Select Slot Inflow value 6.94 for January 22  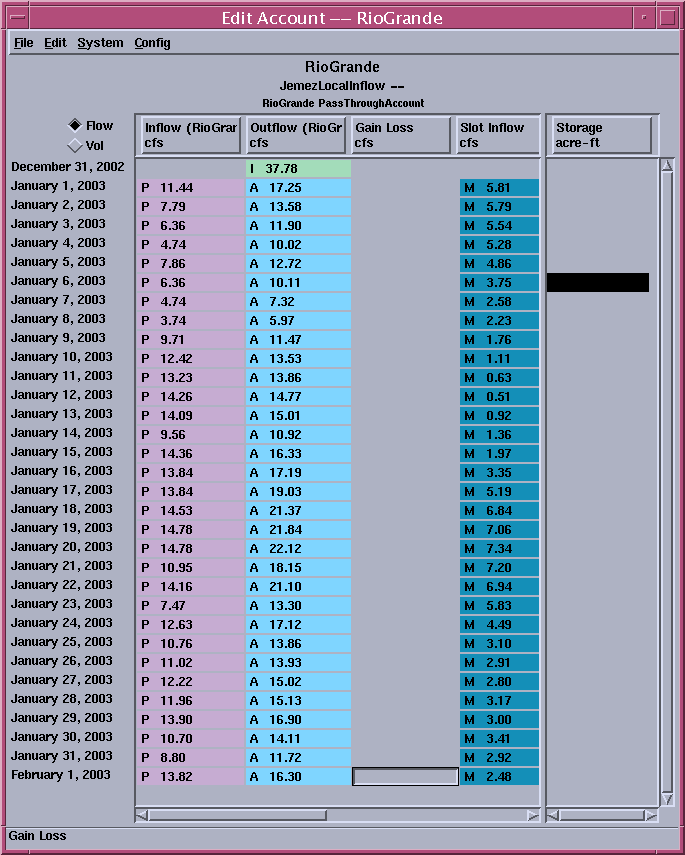499,587
